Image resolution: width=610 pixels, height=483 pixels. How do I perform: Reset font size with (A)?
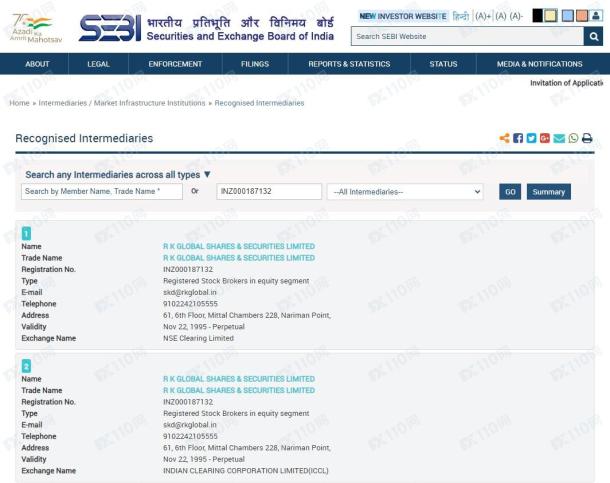click(x=501, y=16)
